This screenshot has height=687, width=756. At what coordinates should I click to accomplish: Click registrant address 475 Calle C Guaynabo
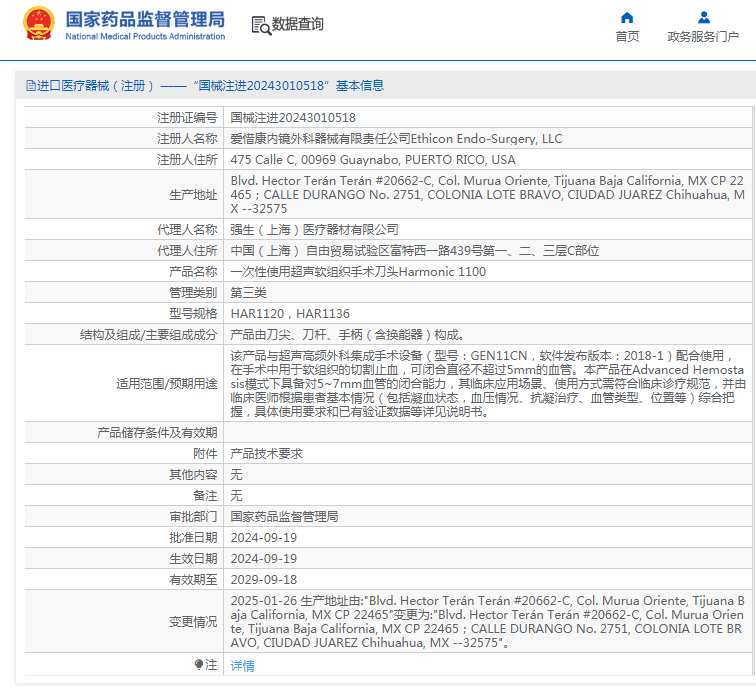click(373, 160)
